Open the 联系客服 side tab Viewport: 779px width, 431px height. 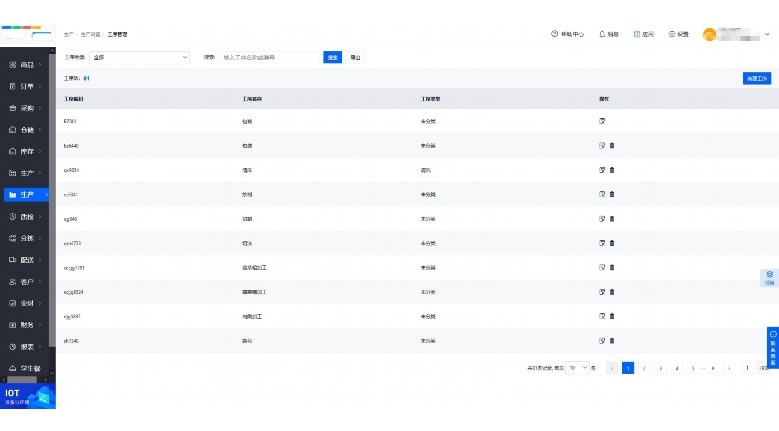(773, 347)
